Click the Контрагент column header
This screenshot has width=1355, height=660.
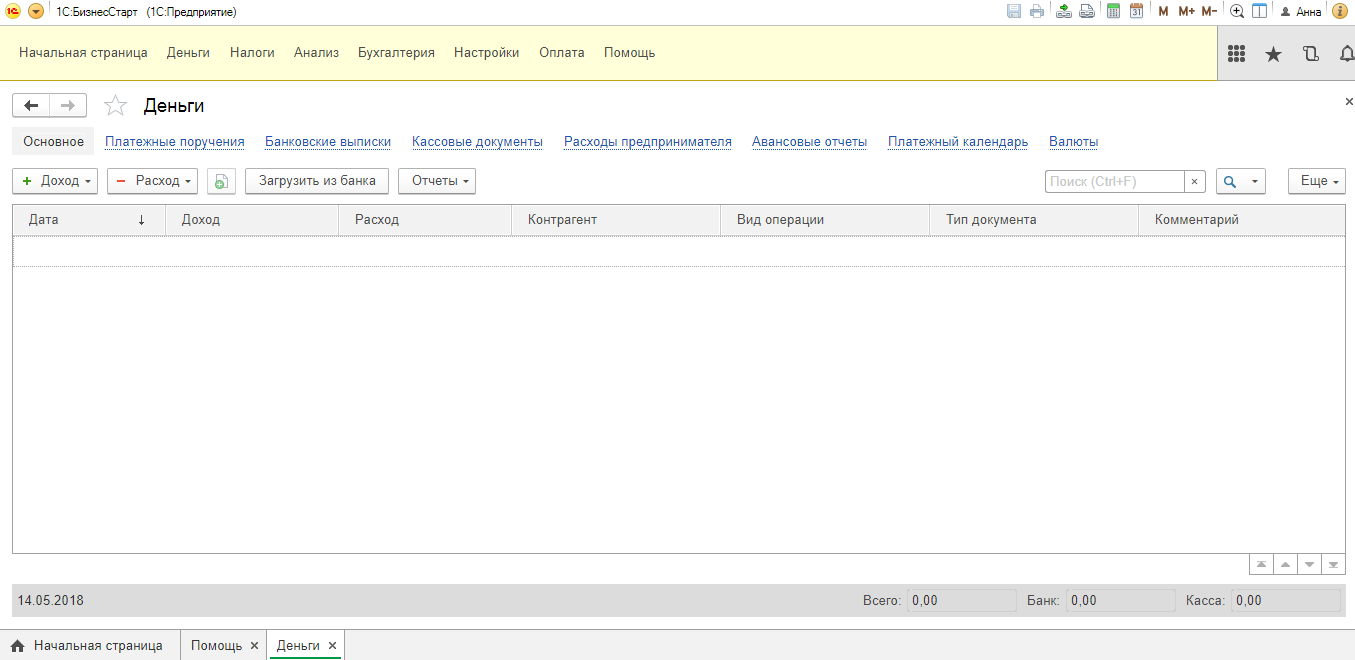point(616,220)
